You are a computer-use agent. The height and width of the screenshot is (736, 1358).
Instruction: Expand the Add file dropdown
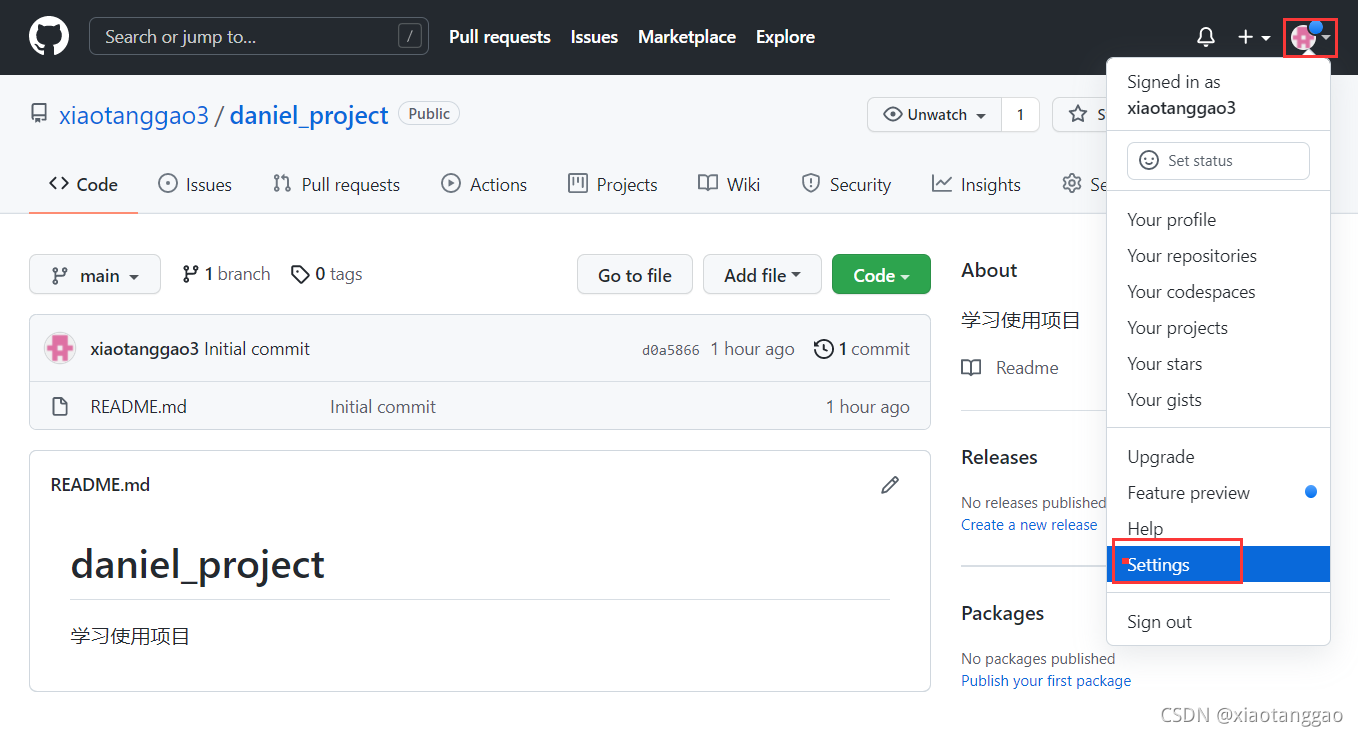click(x=762, y=275)
